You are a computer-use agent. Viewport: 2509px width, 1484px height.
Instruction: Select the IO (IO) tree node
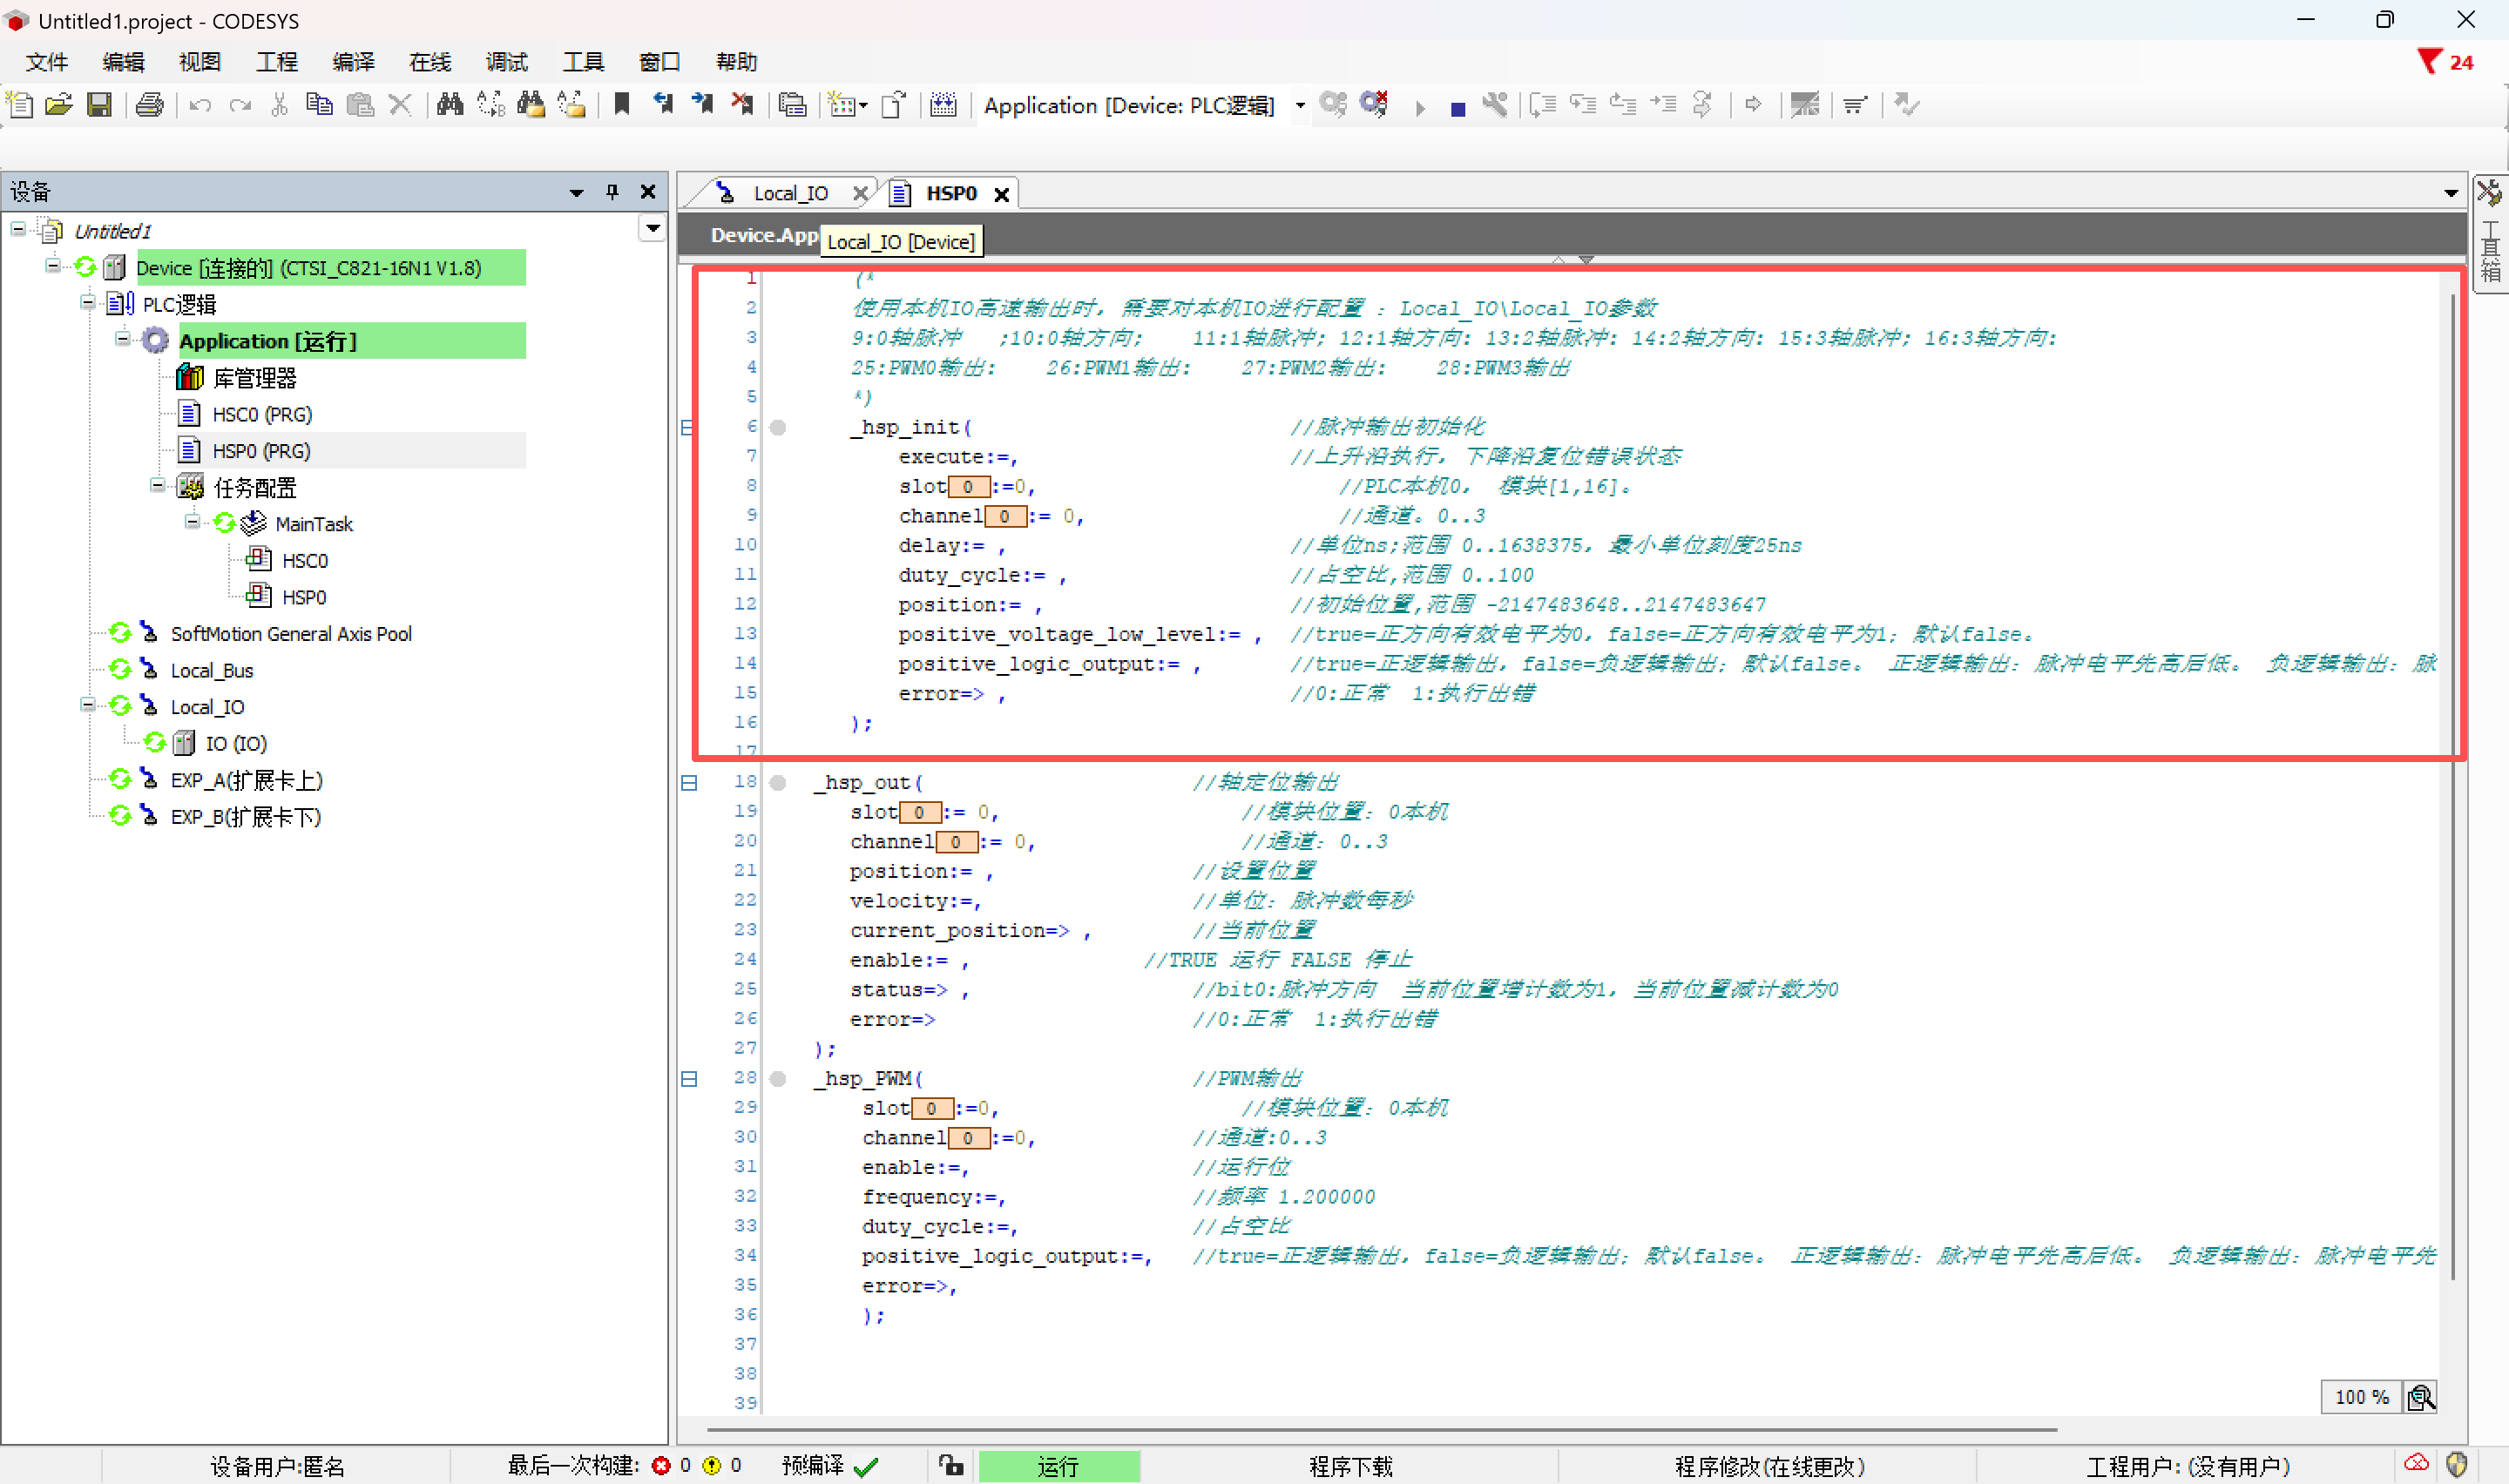click(236, 743)
